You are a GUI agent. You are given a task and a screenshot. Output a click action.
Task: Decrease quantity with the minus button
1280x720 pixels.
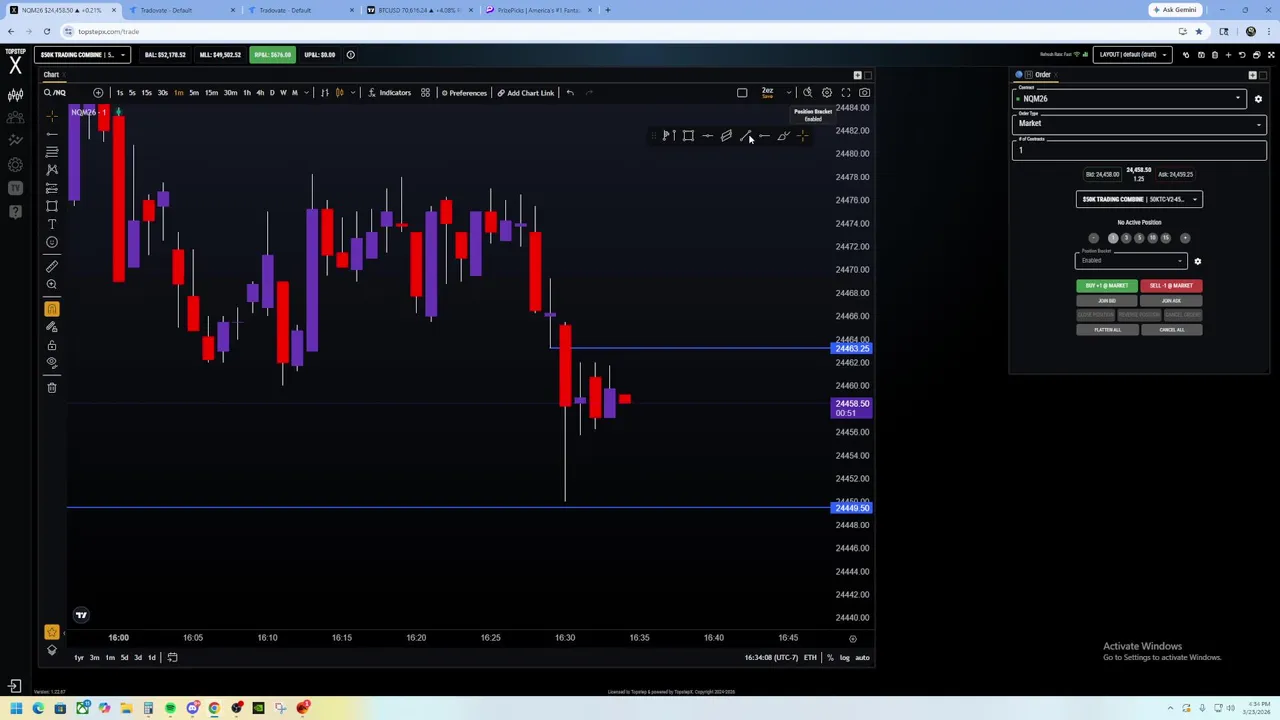1093,238
